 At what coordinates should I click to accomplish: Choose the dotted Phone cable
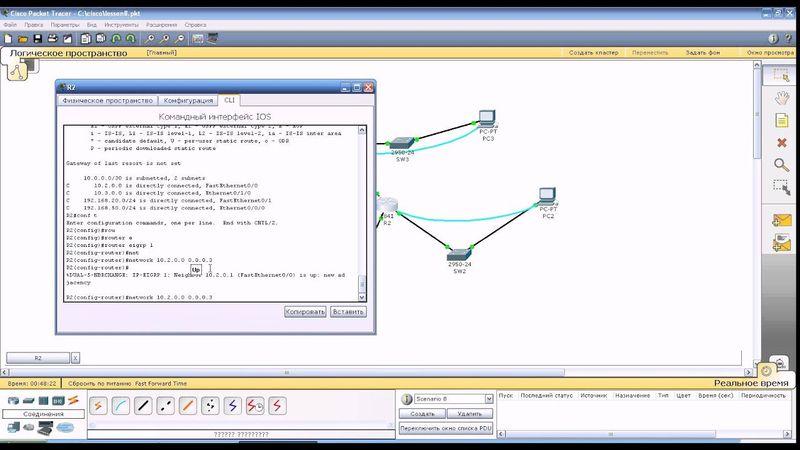tap(210, 406)
